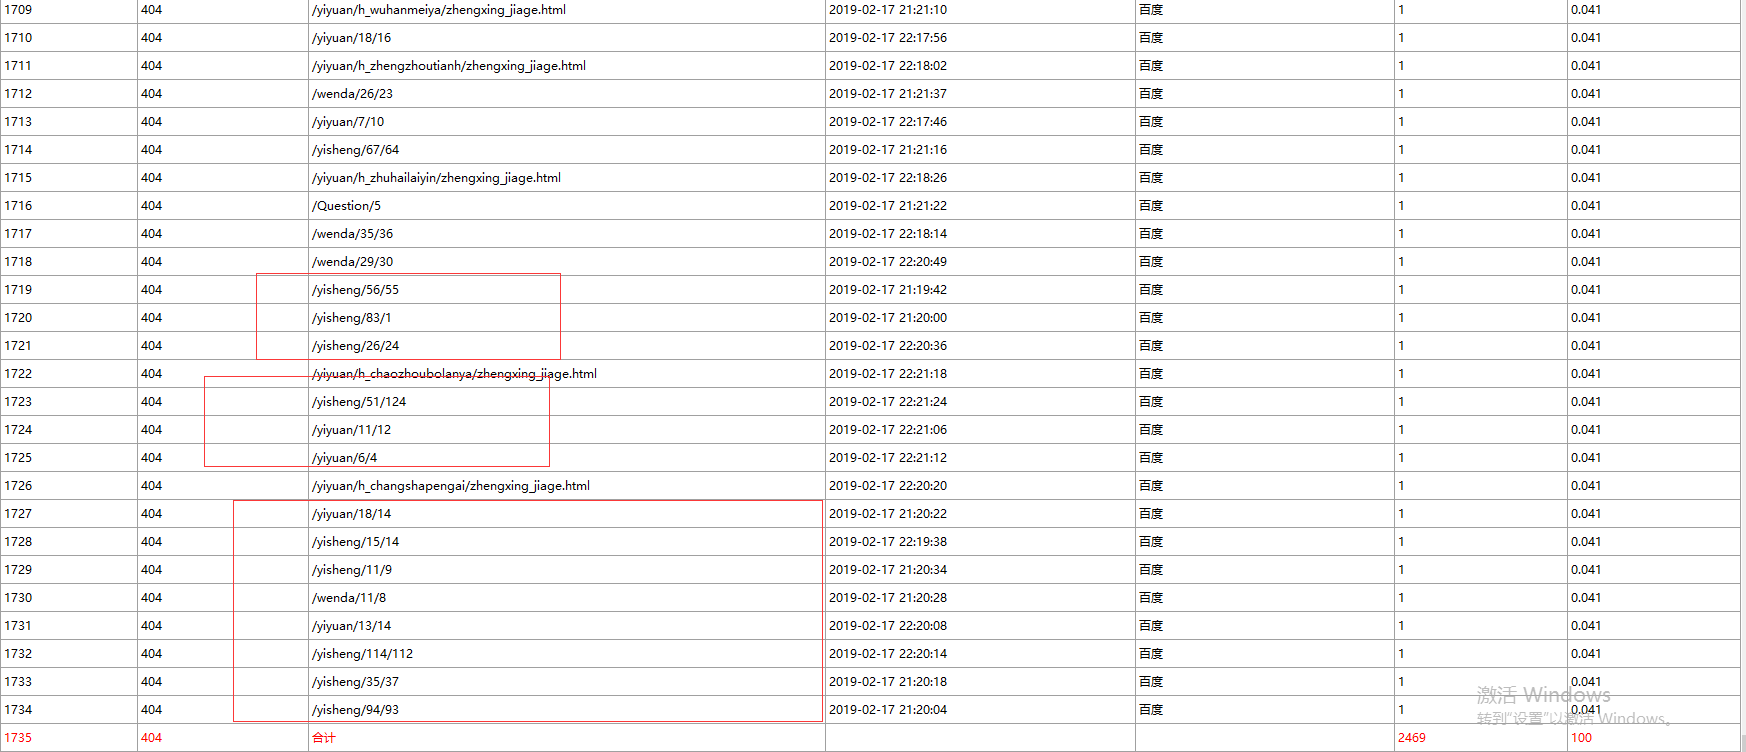This screenshot has width=1746, height=752.
Task: Select row number 1716
Action: [x=18, y=206]
